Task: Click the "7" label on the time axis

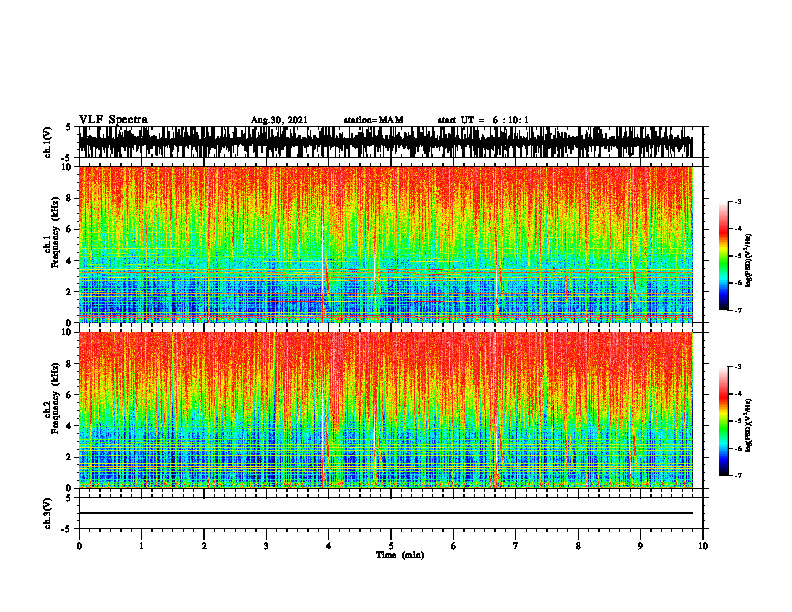Action: click(516, 546)
